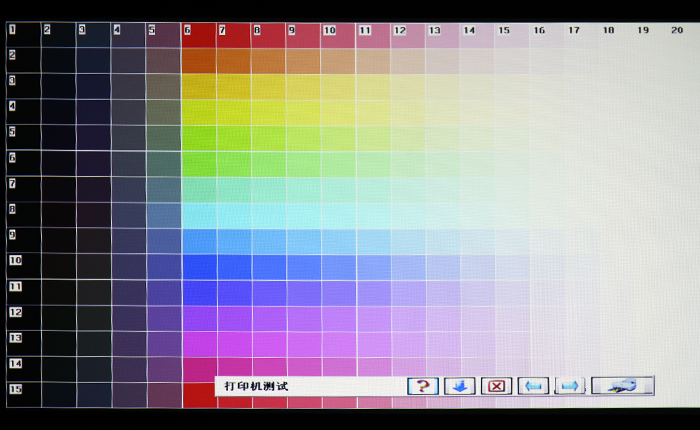Click the printer icon button
This screenshot has height=430, width=700.
tap(622, 386)
